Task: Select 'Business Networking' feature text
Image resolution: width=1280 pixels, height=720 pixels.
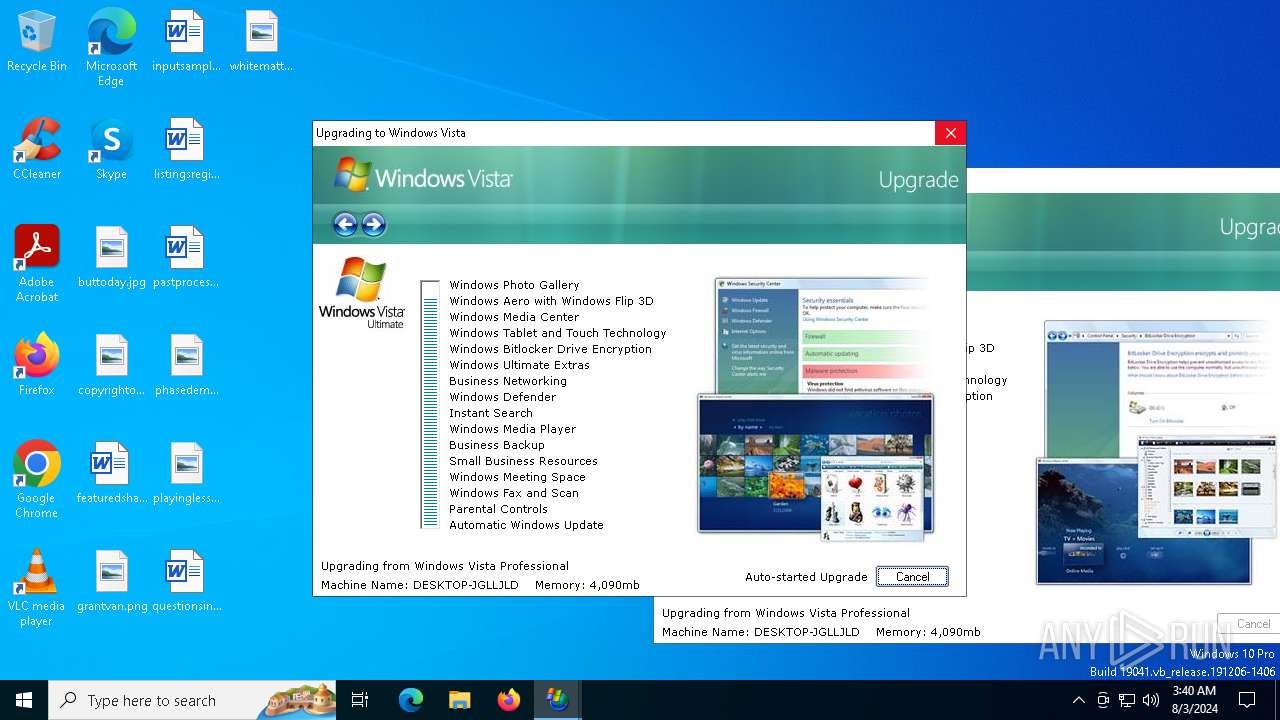Action: [x=508, y=381]
